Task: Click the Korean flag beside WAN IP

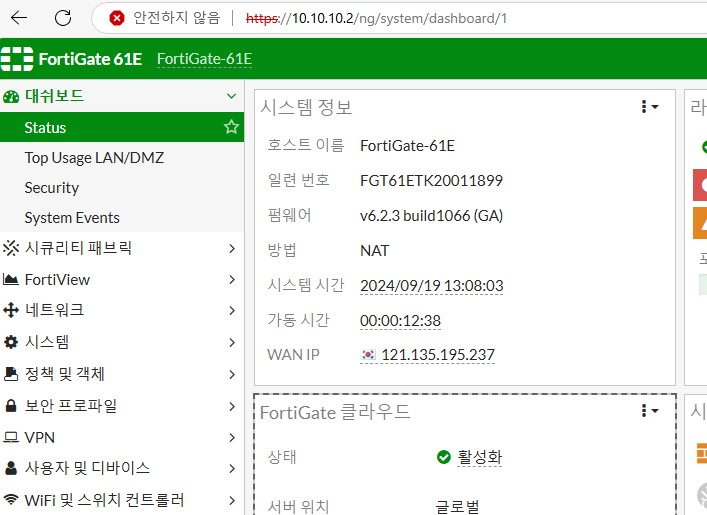Action: coord(368,355)
